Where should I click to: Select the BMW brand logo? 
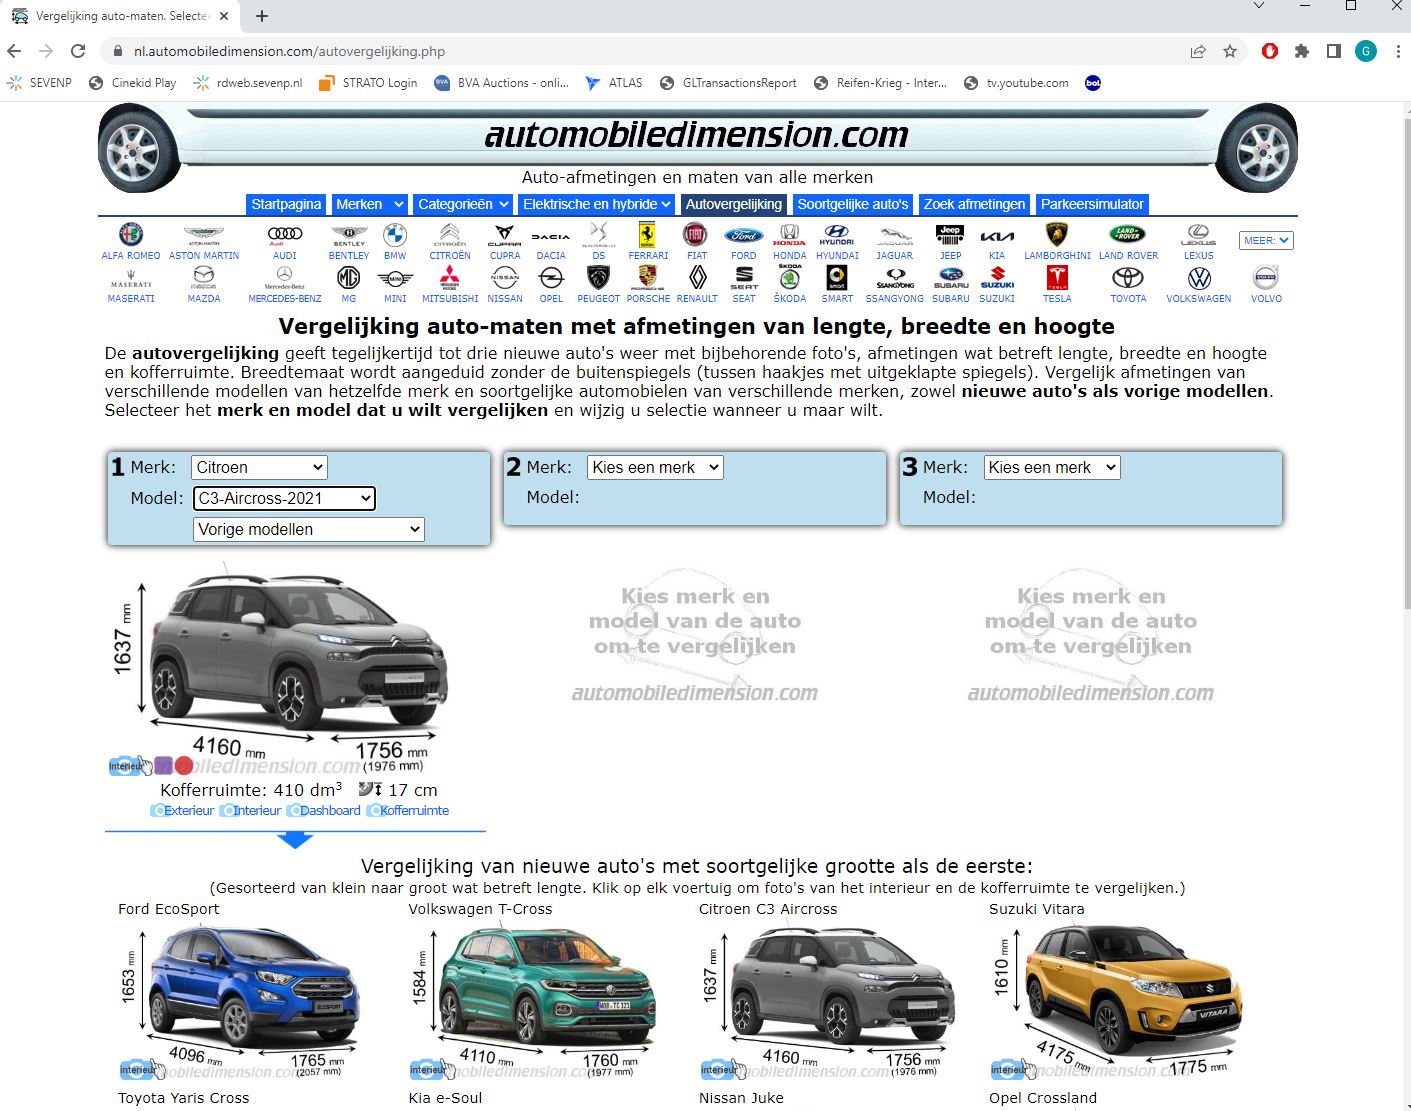point(395,235)
